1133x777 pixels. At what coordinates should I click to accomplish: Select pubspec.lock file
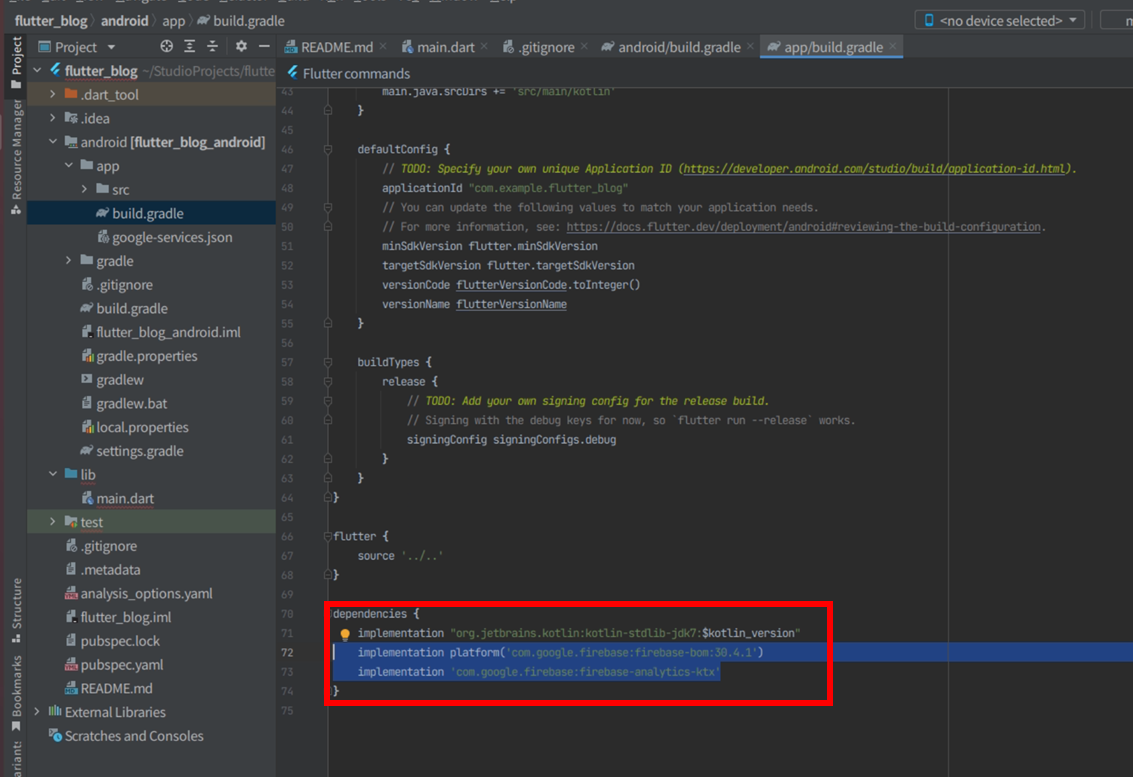(112, 641)
